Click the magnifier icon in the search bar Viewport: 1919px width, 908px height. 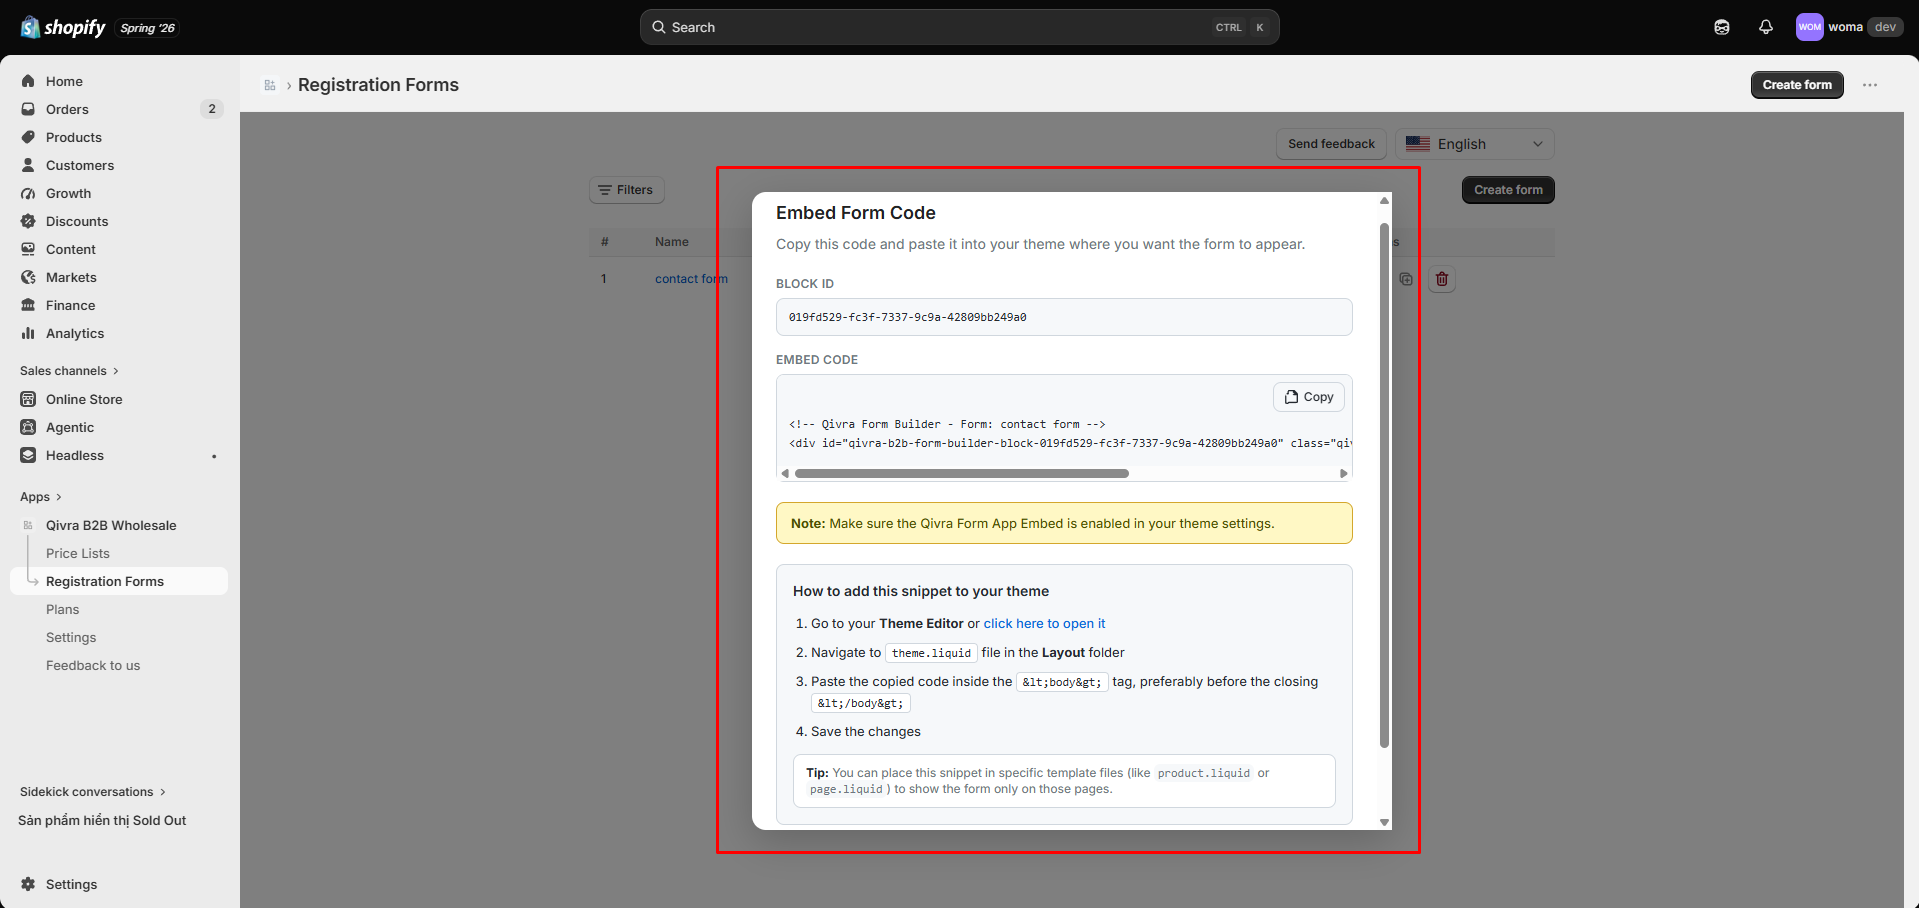click(659, 27)
